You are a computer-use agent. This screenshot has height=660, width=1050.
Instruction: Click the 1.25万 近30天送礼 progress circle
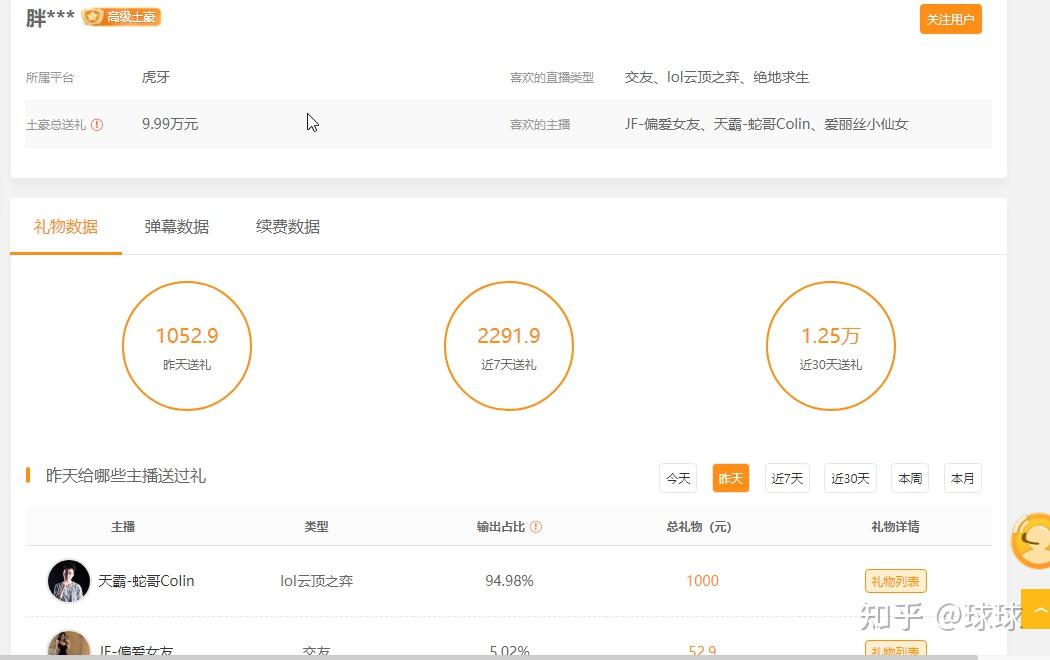pos(830,345)
